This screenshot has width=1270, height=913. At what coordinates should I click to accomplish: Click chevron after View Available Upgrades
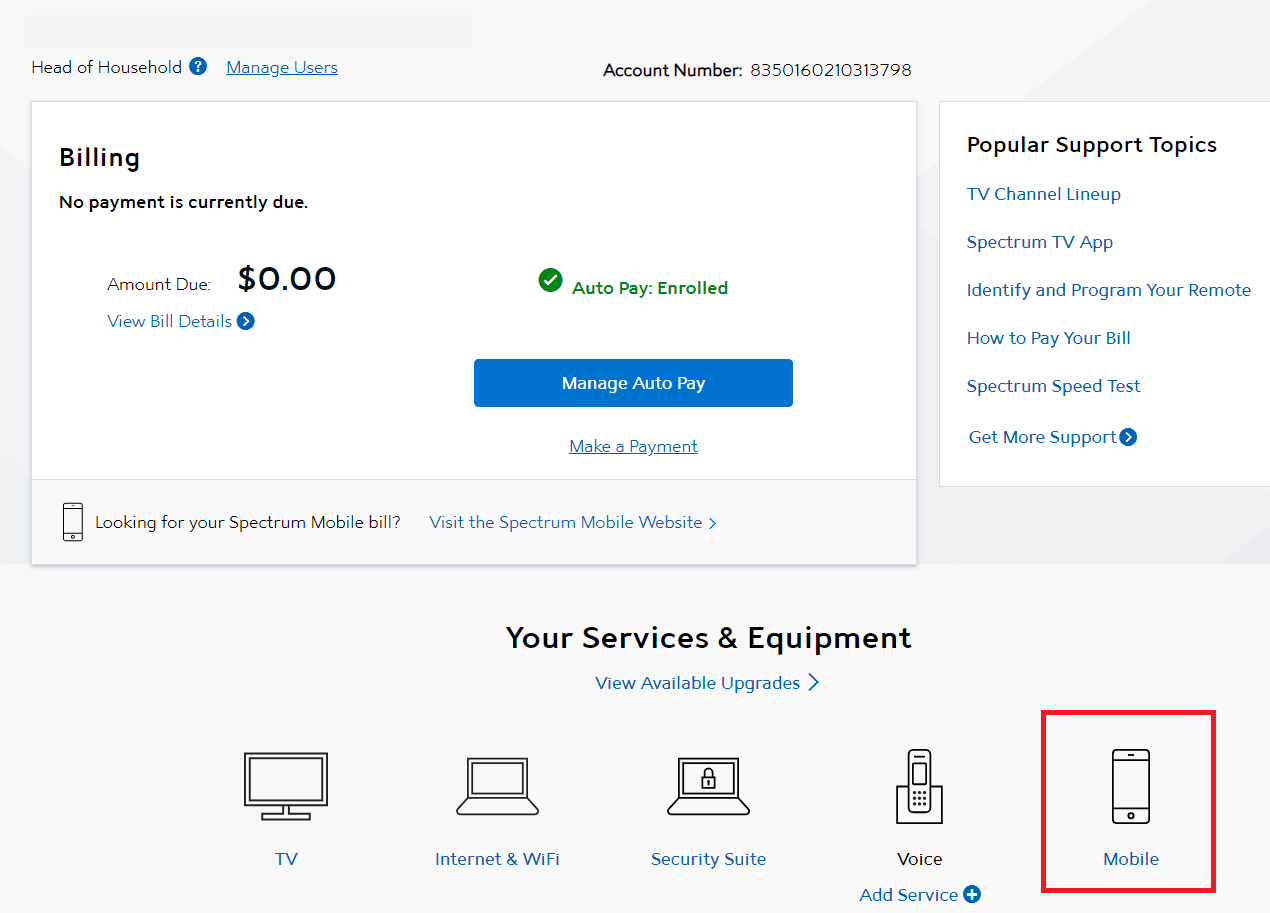pyautogui.click(x=814, y=682)
